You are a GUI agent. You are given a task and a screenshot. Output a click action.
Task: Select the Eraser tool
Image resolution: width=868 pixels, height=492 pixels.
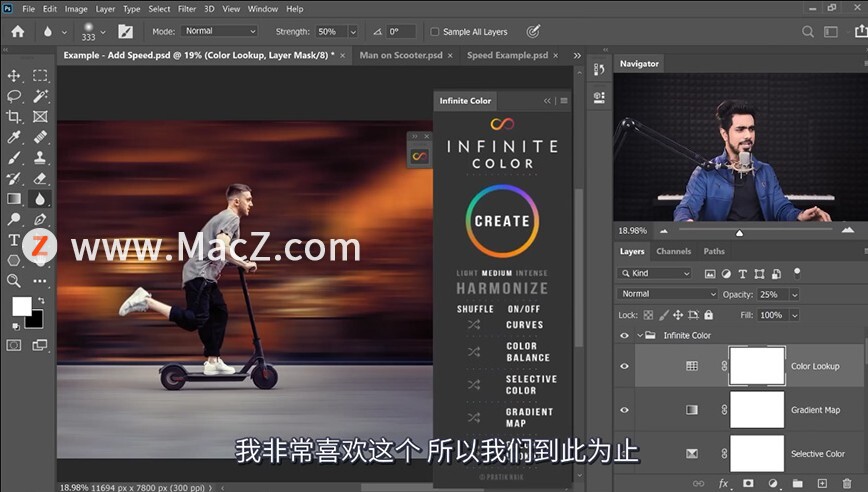[40, 178]
